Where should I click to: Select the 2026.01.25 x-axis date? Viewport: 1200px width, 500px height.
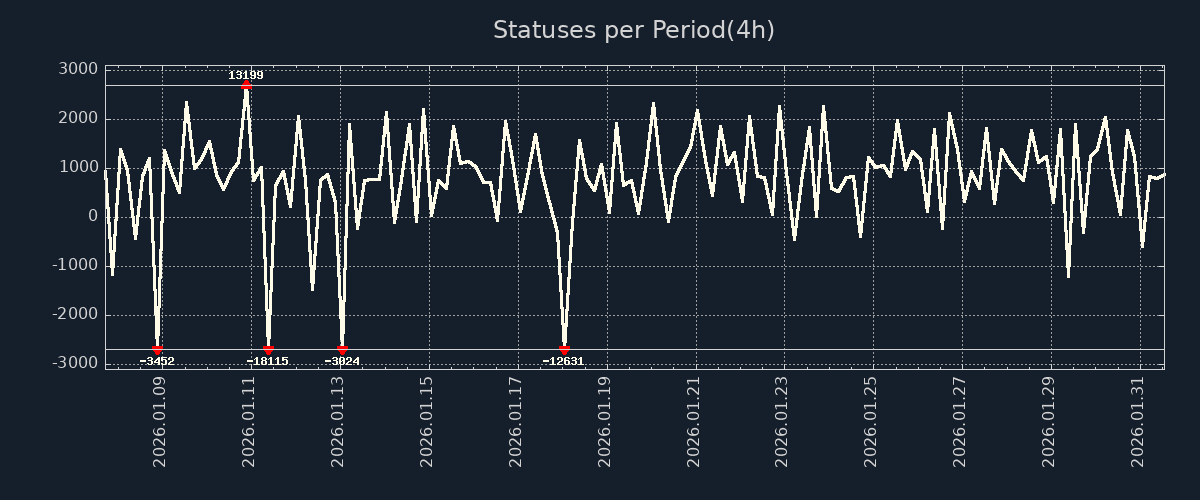[x=870, y=422]
